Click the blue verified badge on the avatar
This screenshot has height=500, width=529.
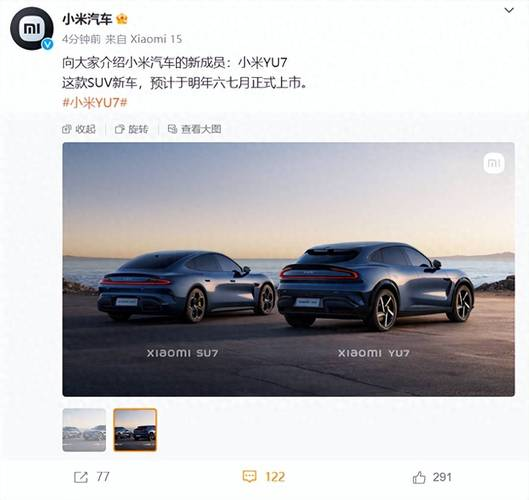48,44
